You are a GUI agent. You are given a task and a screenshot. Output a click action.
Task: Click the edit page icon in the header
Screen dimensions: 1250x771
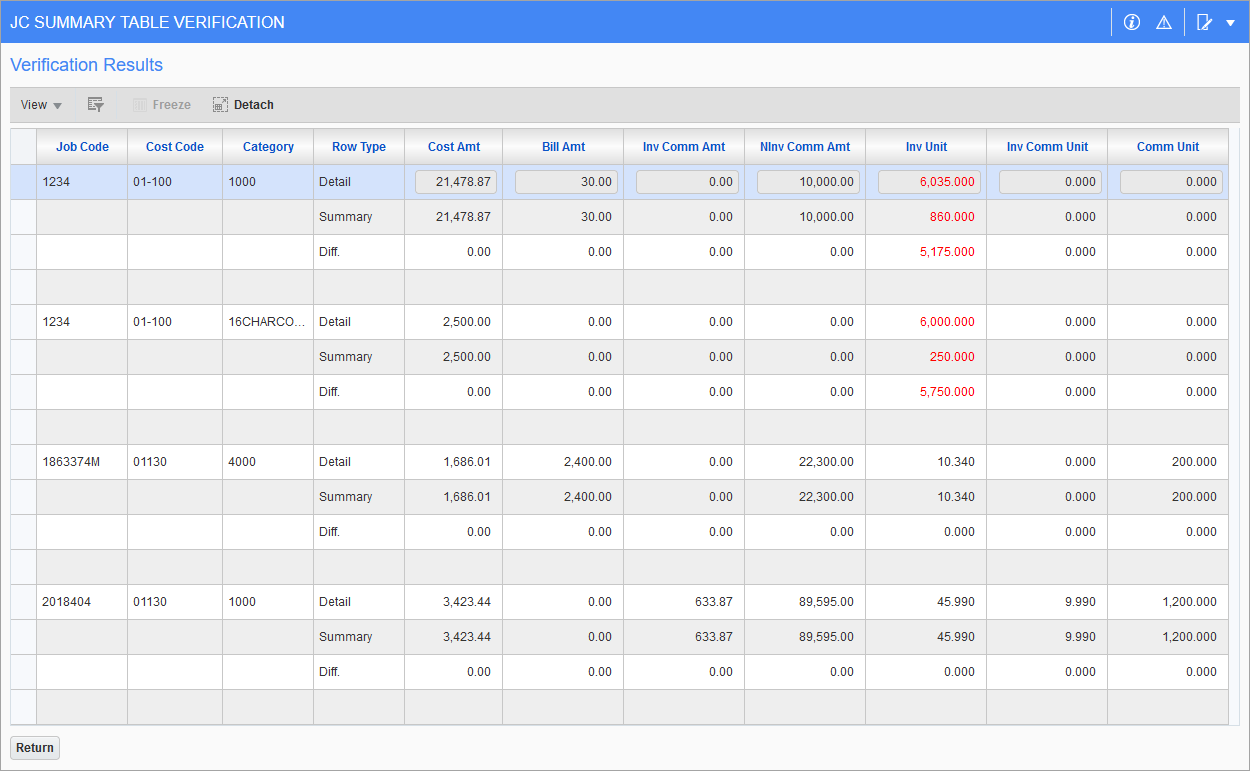point(1204,22)
